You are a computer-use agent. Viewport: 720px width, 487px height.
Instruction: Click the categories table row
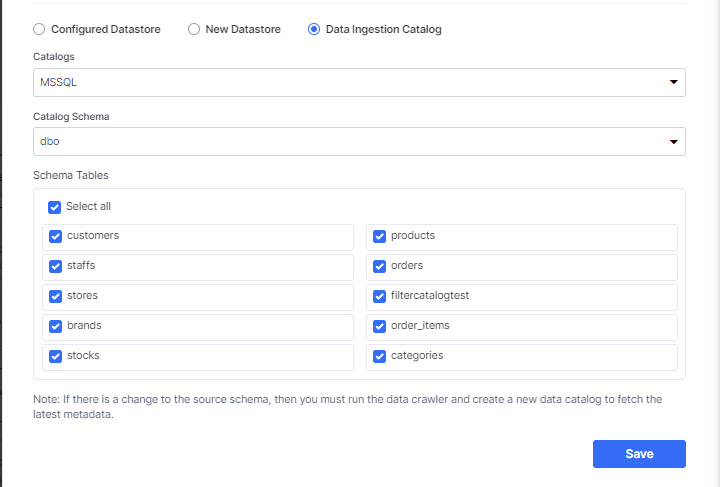click(x=522, y=358)
